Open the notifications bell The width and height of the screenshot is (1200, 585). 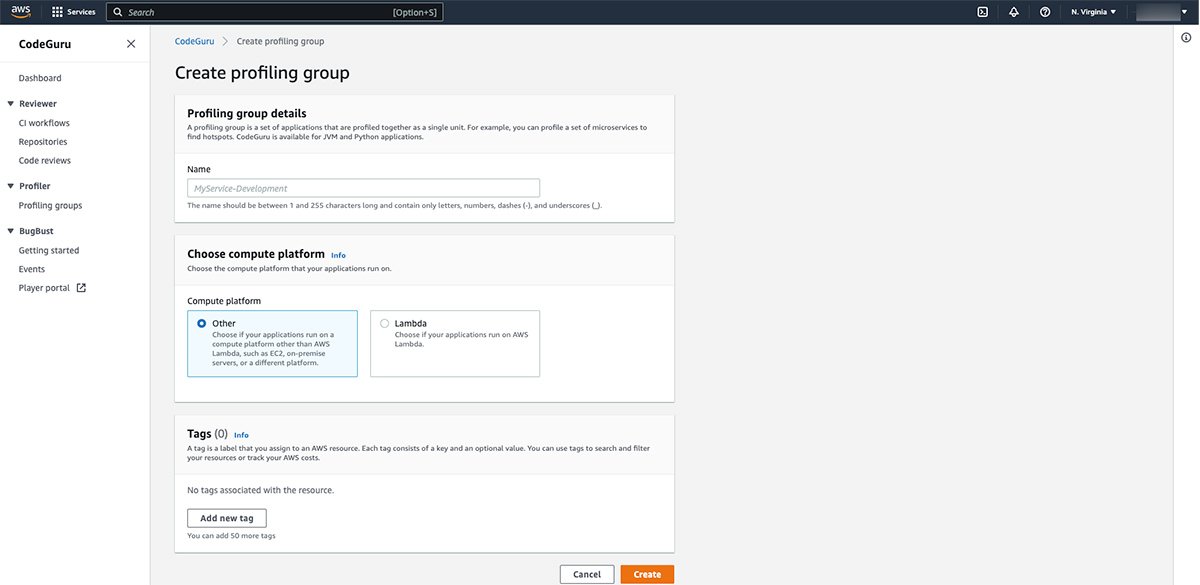click(1013, 12)
